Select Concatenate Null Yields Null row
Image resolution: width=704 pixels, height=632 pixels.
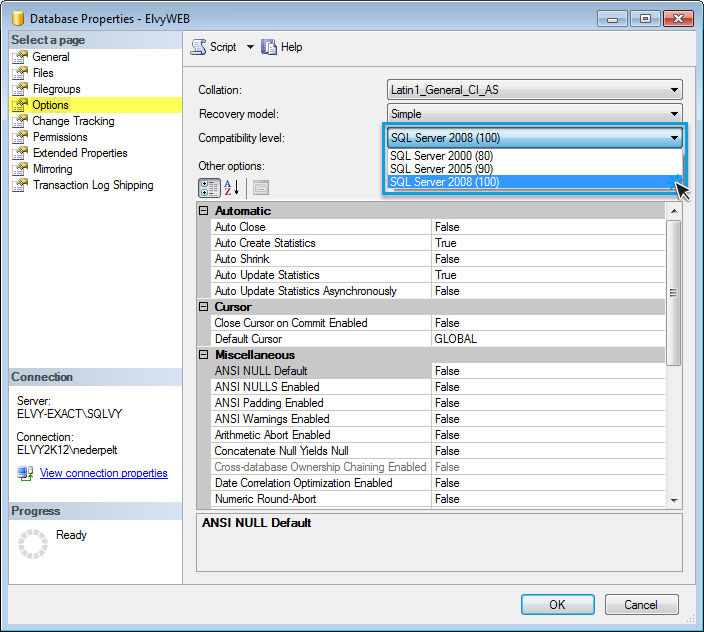438,451
